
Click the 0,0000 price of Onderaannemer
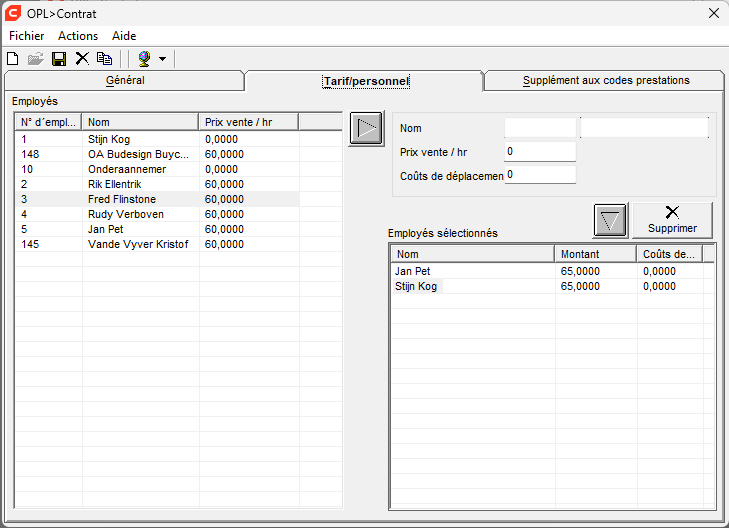(221, 169)
